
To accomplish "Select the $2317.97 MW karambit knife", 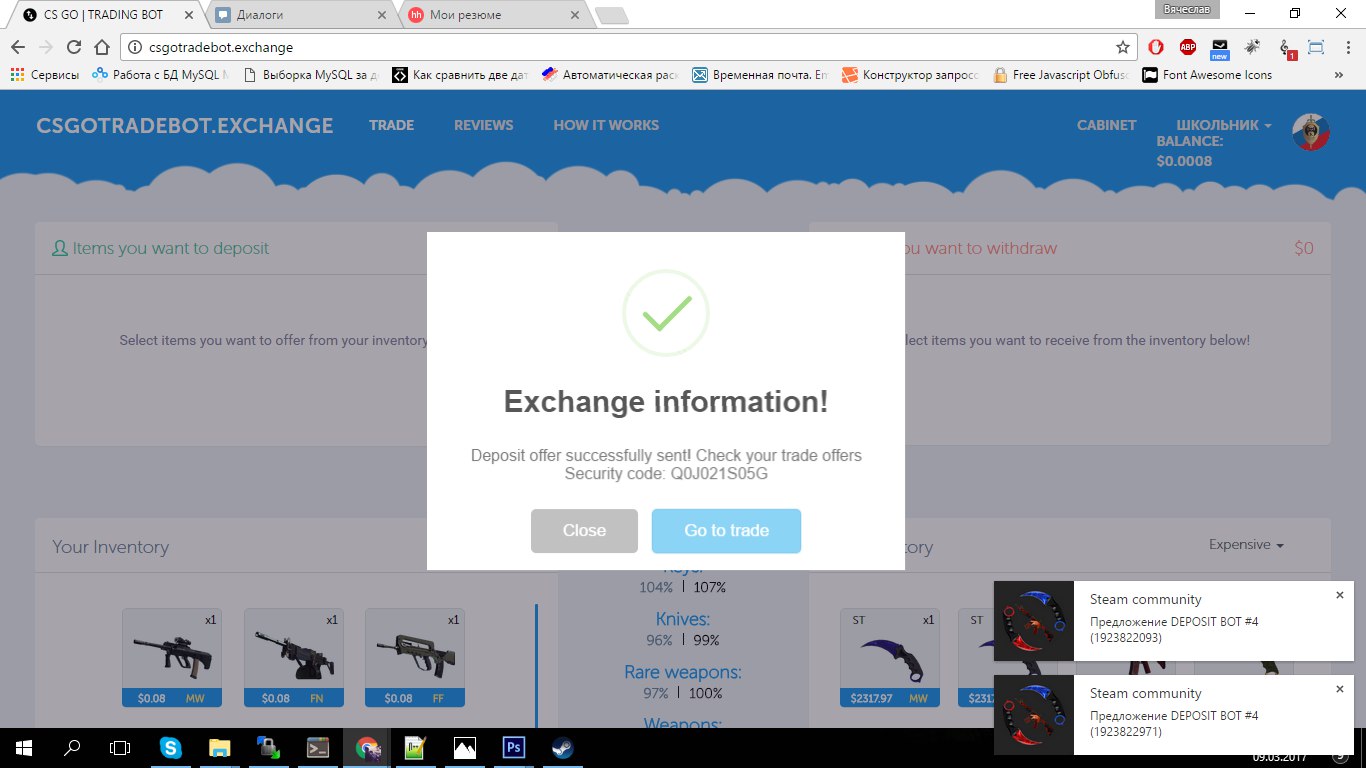I will click(890, 658).
